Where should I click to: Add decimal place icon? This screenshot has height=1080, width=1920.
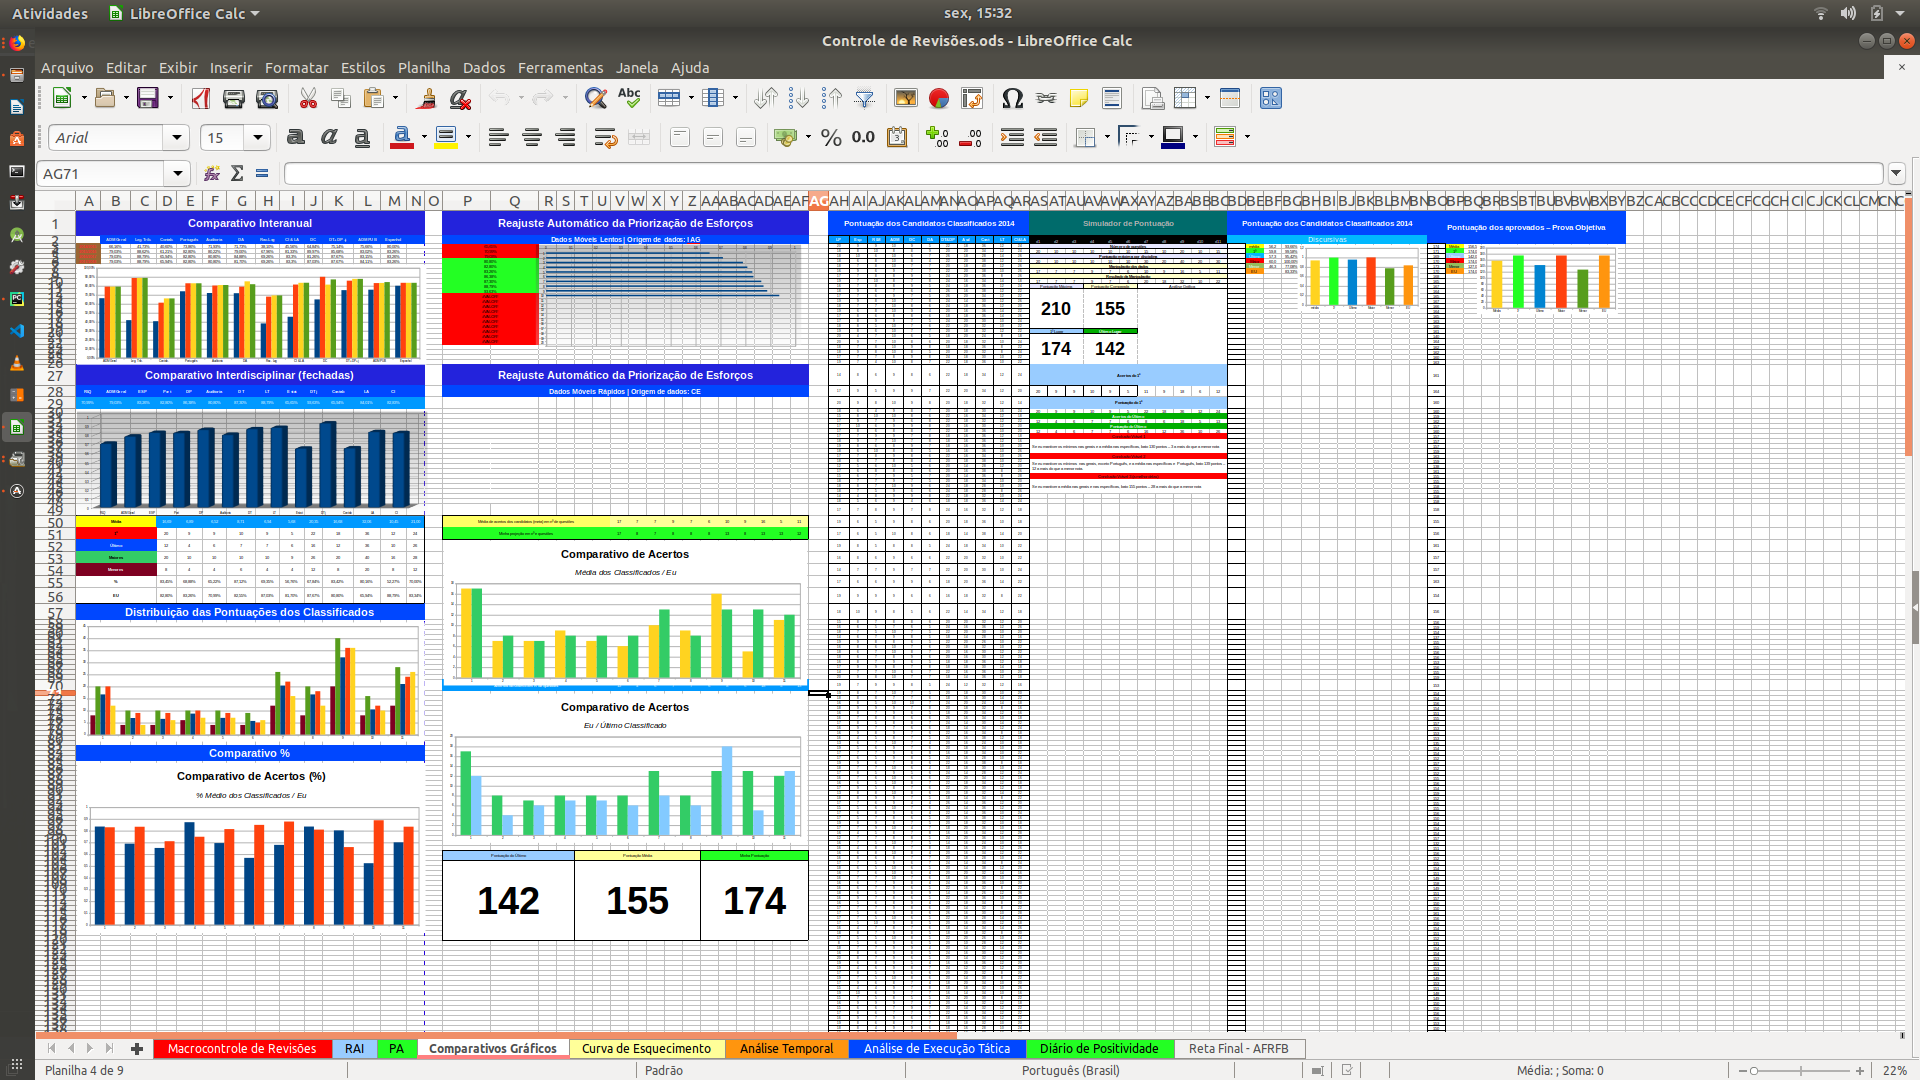(937, 137)
